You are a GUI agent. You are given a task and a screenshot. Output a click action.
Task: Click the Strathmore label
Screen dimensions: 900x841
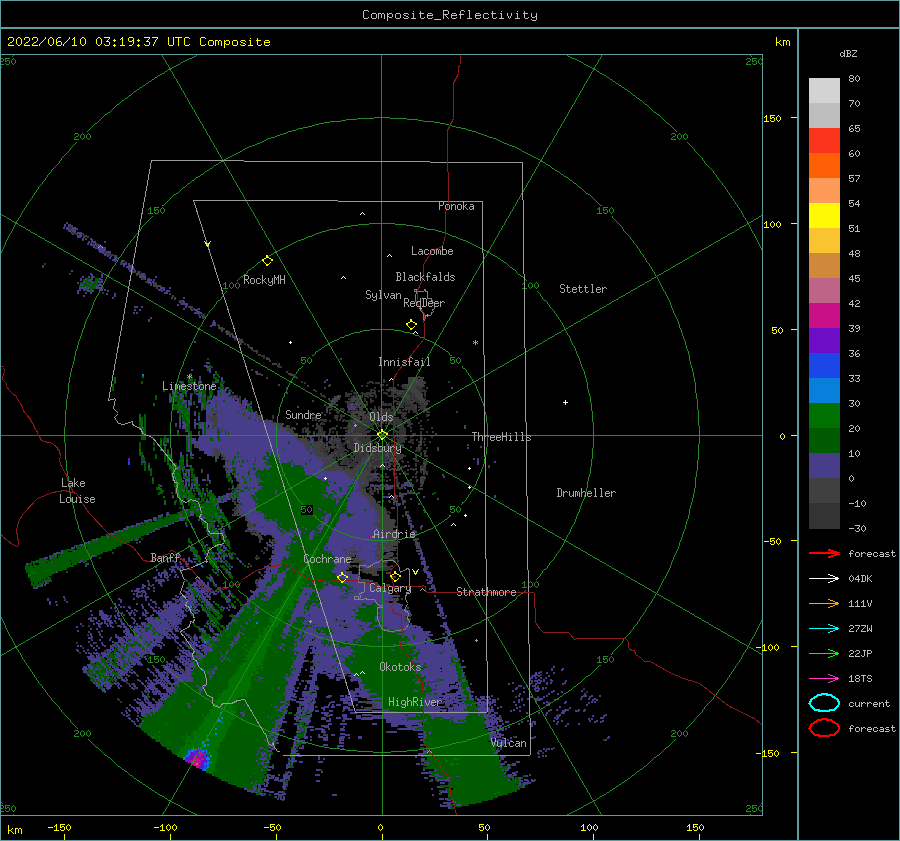click(486, 592)
